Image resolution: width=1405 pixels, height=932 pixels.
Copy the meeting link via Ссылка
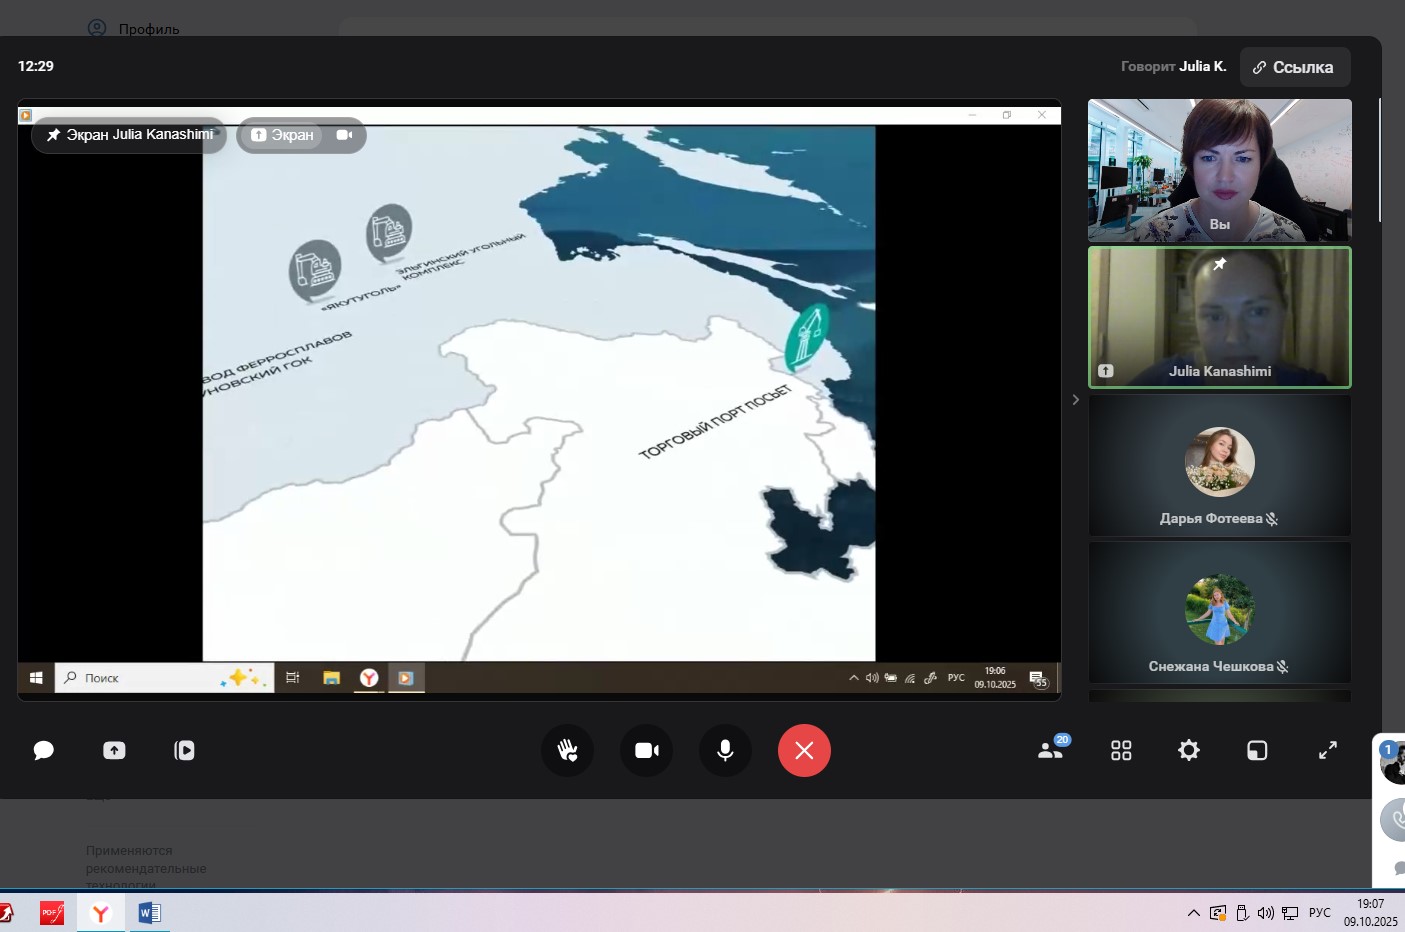(x=1294, y=67)
